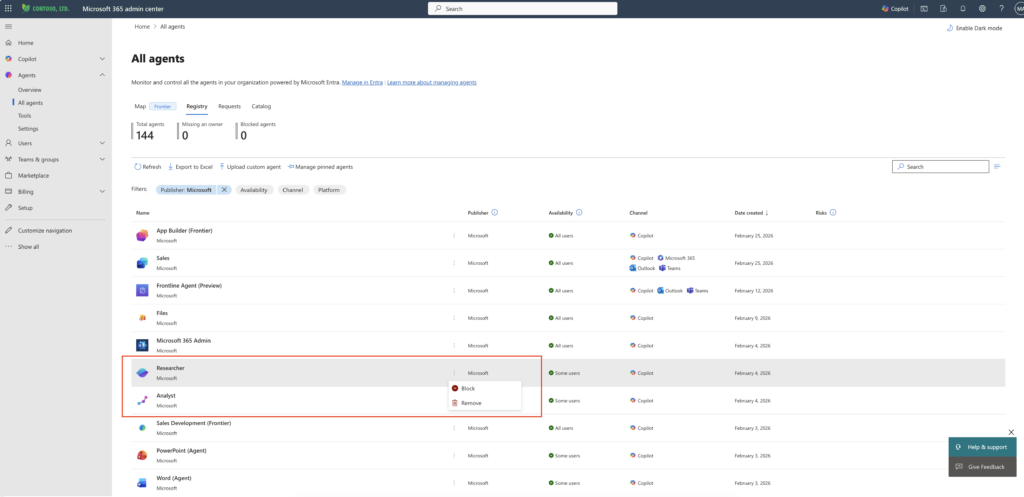Screen dimensions: 1024x497
Task: Switch to the Requests tab
Action: (229, 106)
